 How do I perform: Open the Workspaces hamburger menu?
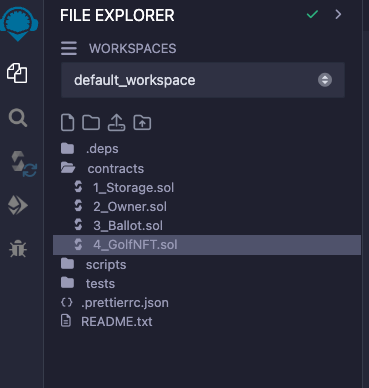[x=69, y=49]
